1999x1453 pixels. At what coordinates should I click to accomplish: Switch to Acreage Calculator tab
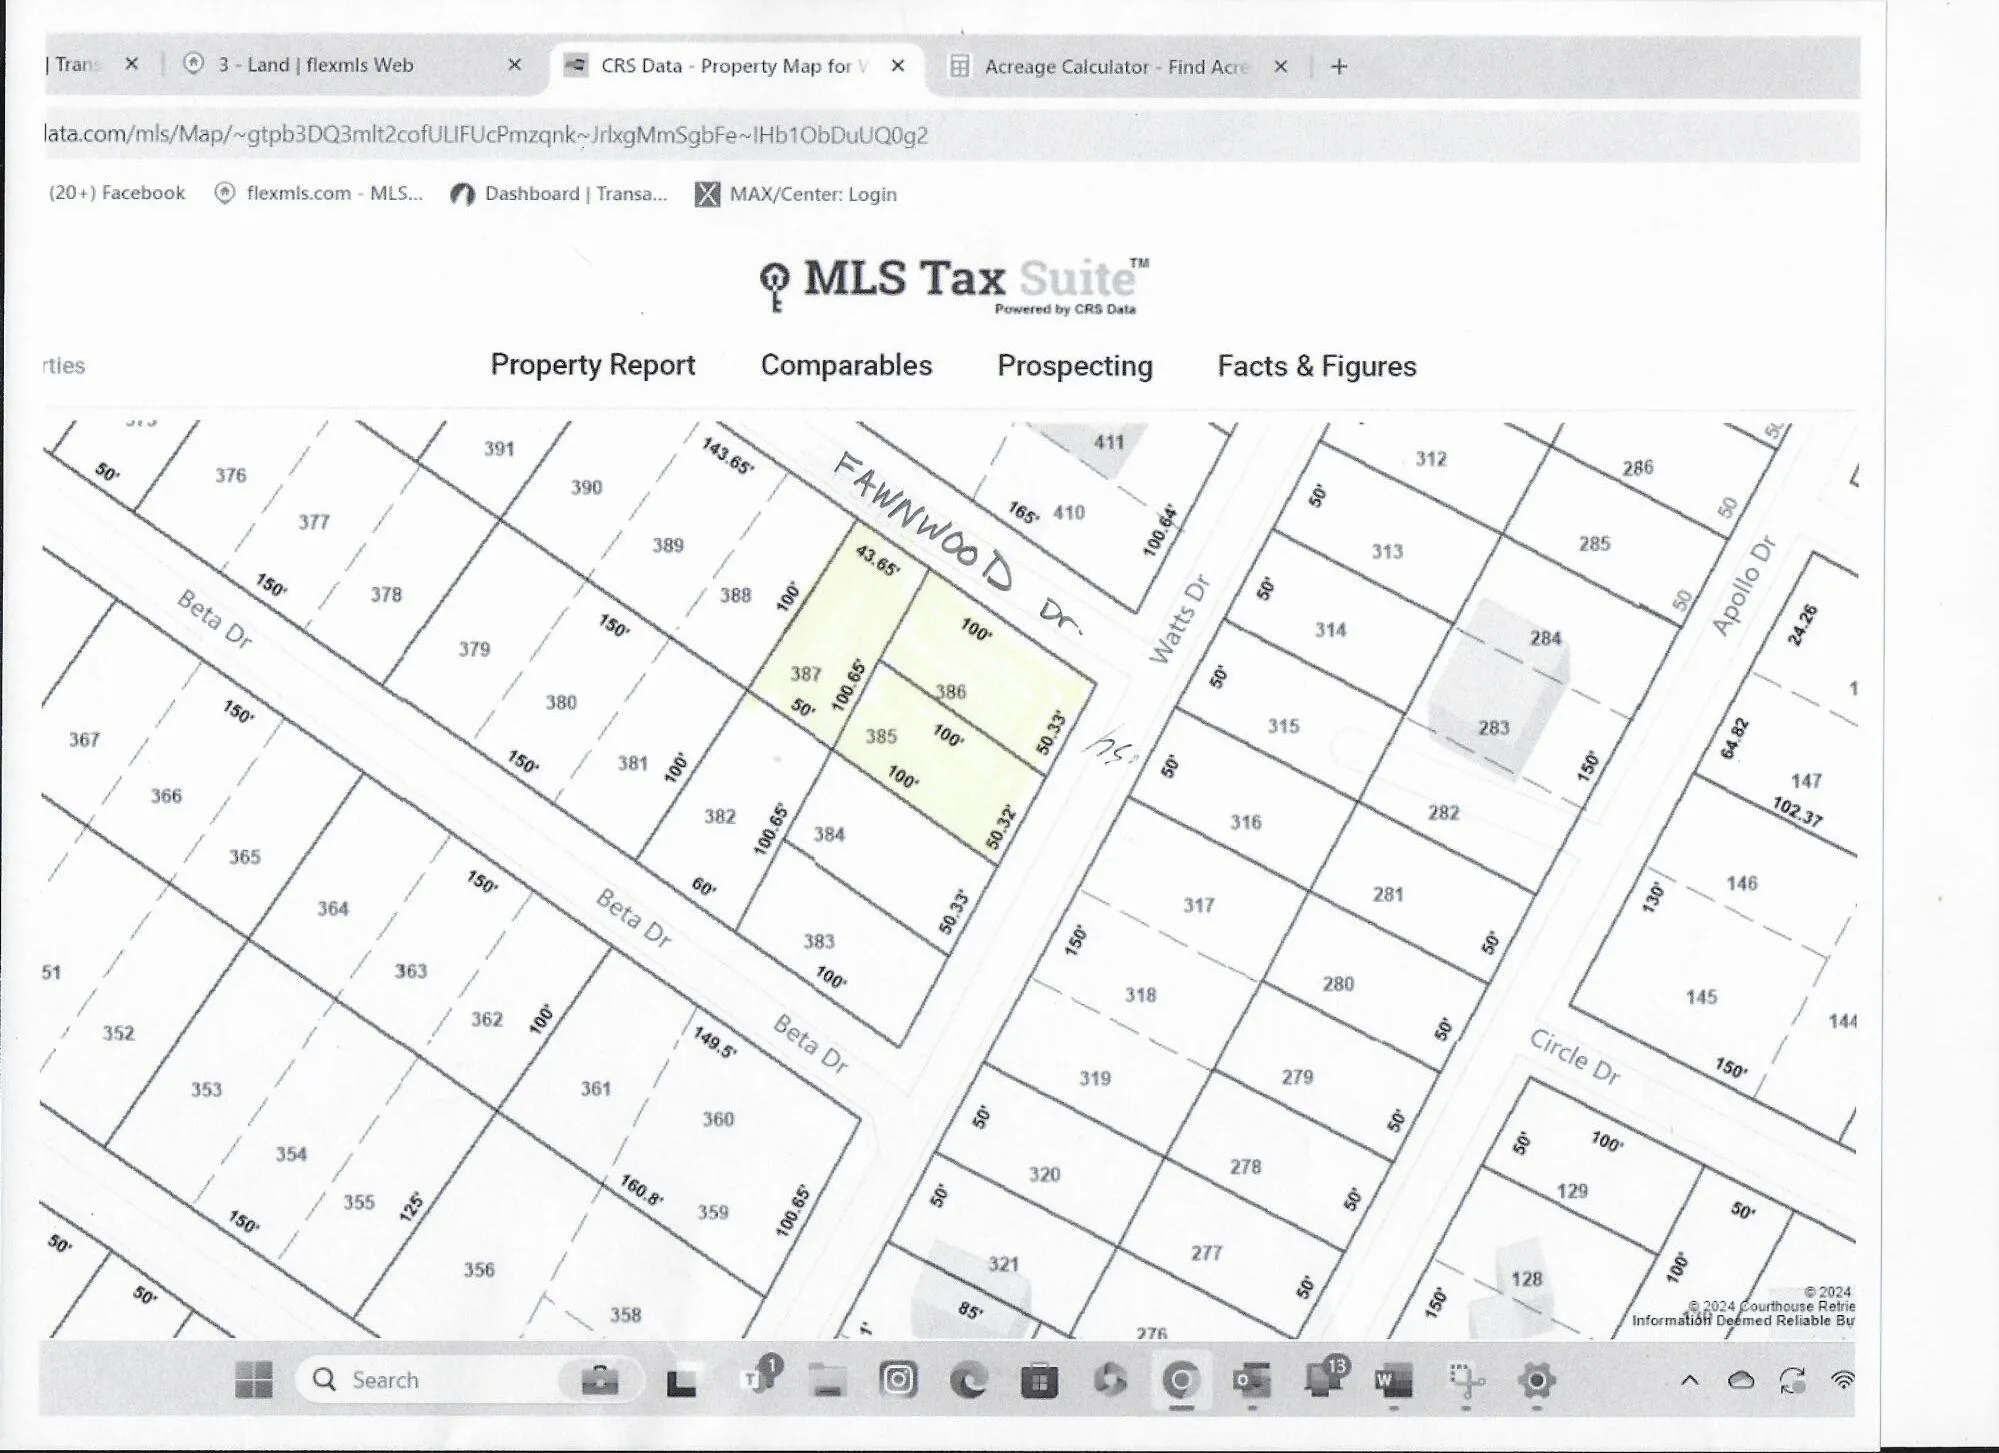1116,67
